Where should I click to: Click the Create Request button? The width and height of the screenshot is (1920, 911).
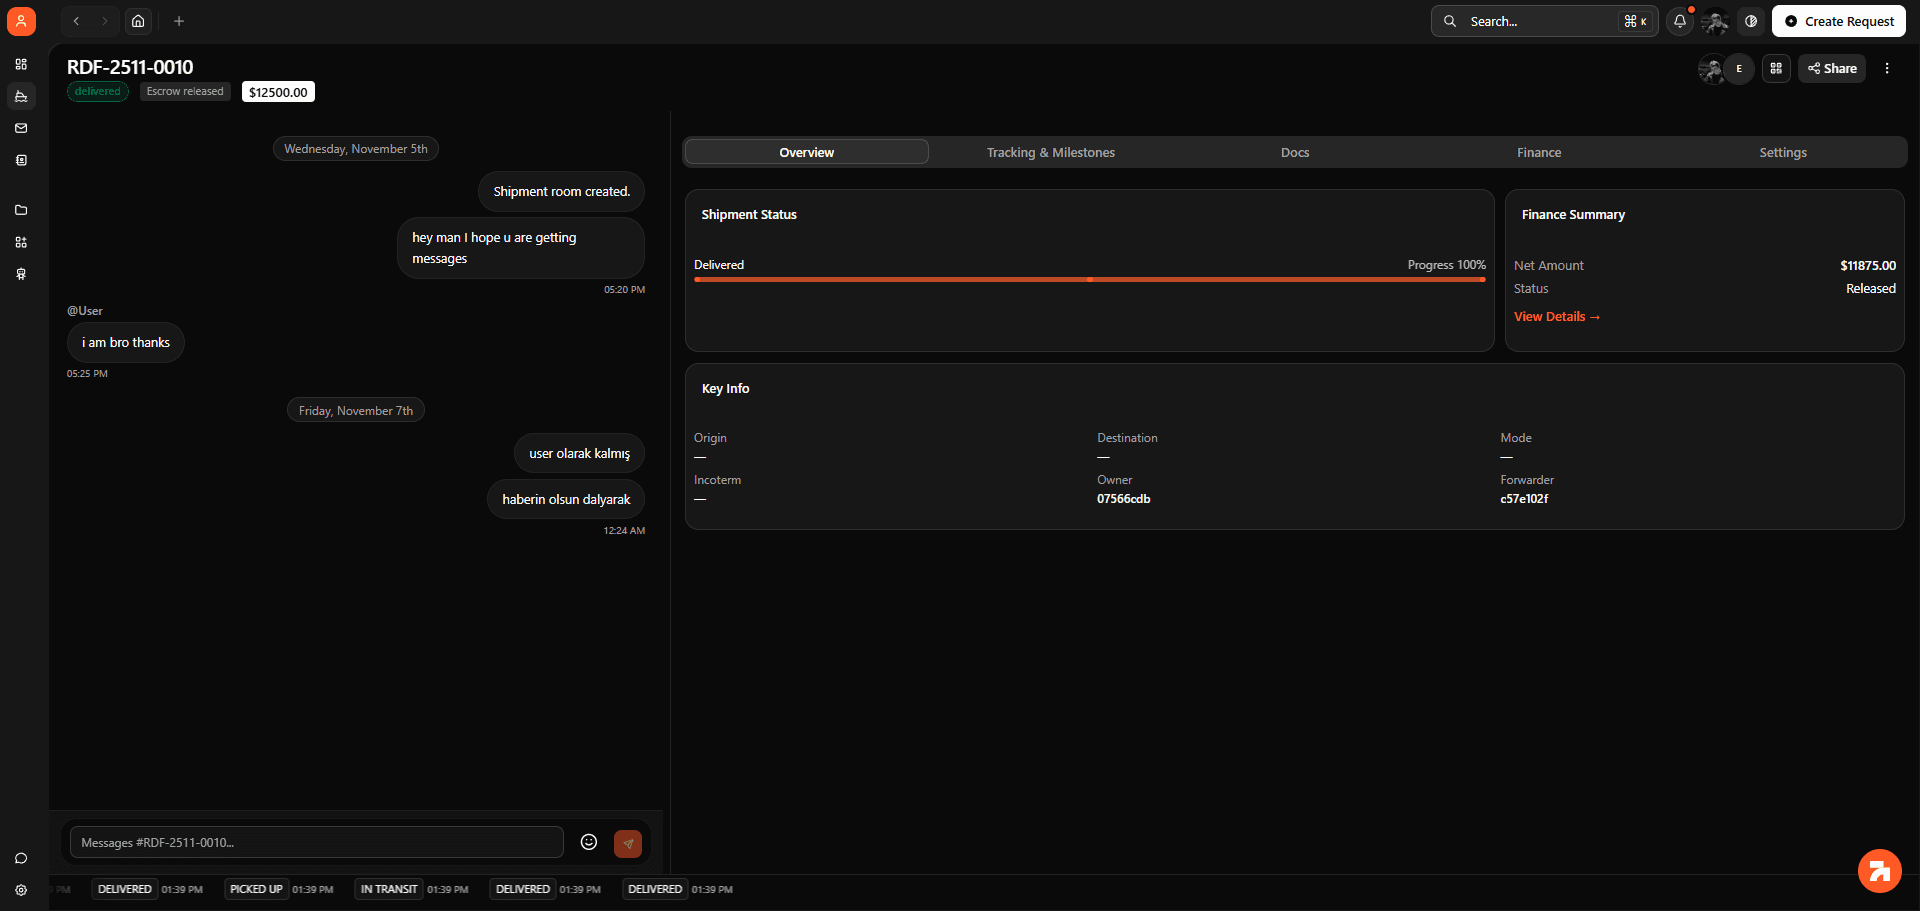[1838, 21]
